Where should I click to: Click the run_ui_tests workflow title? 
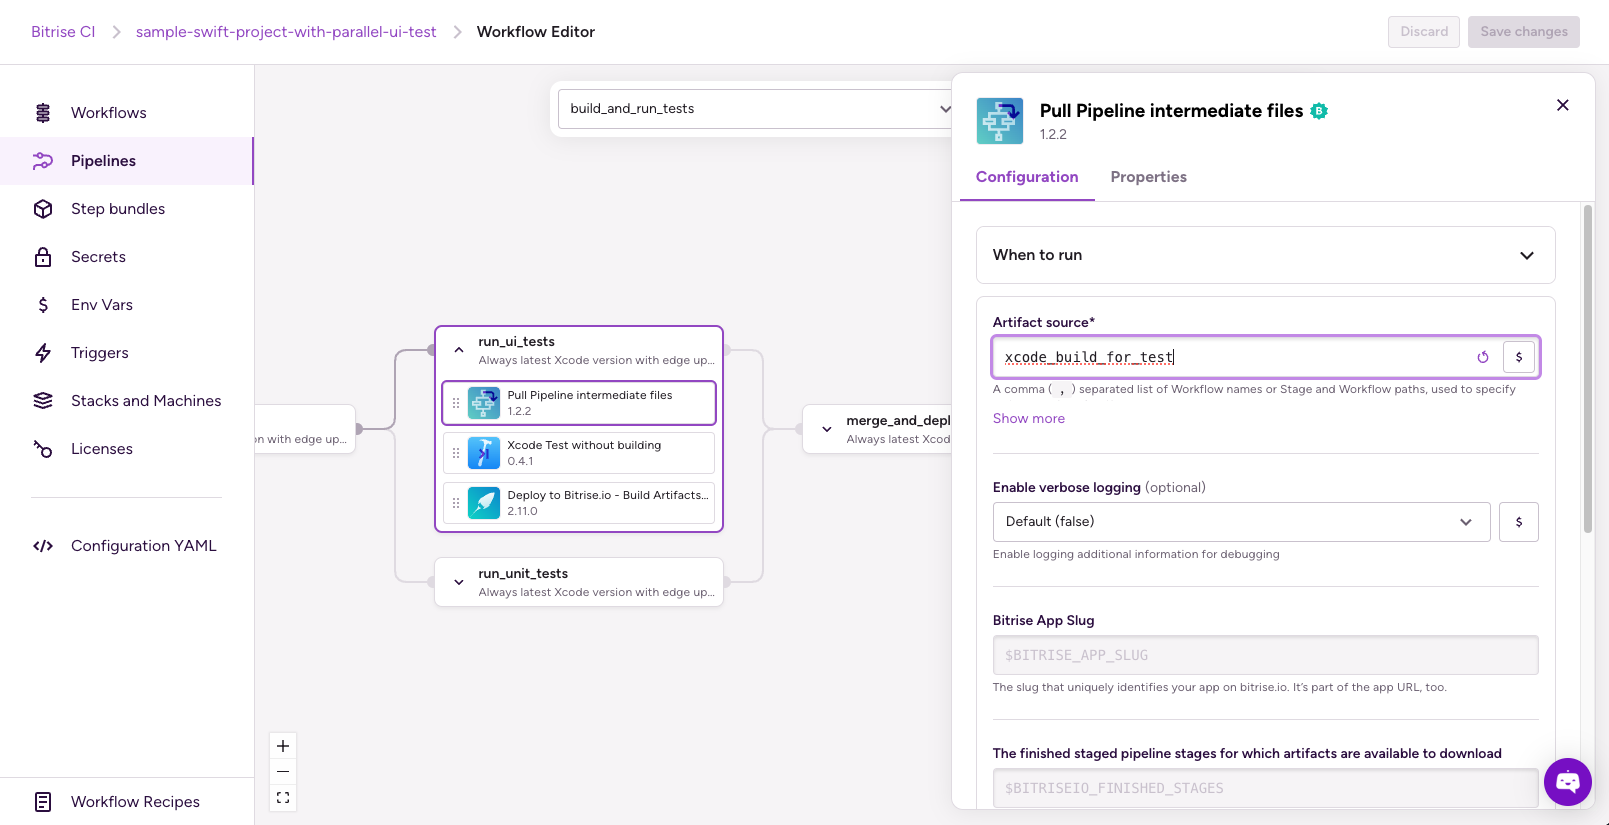point(516,342)
